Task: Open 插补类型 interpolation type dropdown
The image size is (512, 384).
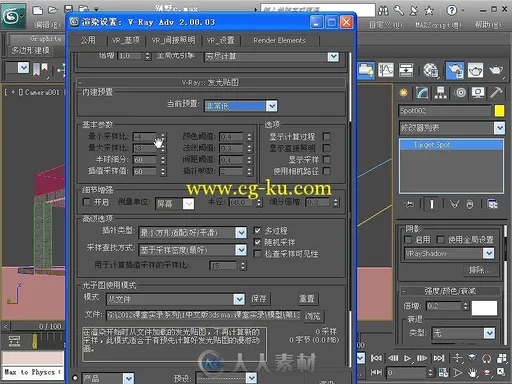Action: point(241,232)
